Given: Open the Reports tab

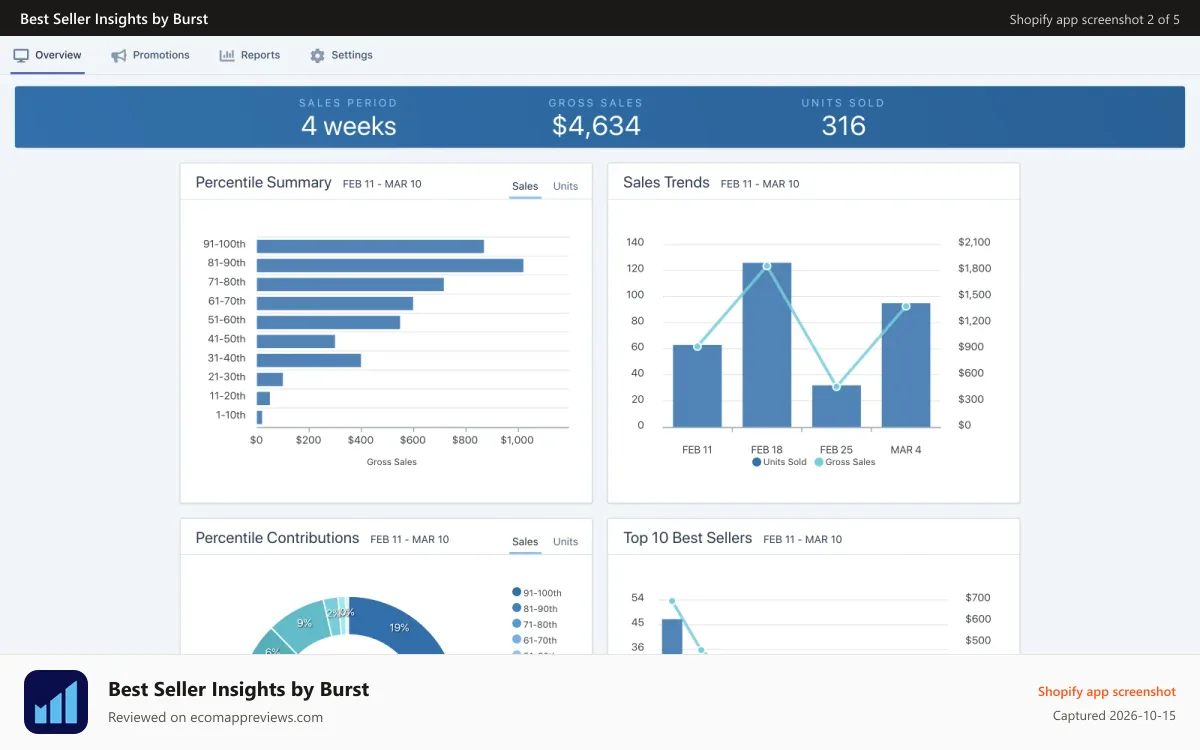Looking at the screenshot, I should (249, 55).
